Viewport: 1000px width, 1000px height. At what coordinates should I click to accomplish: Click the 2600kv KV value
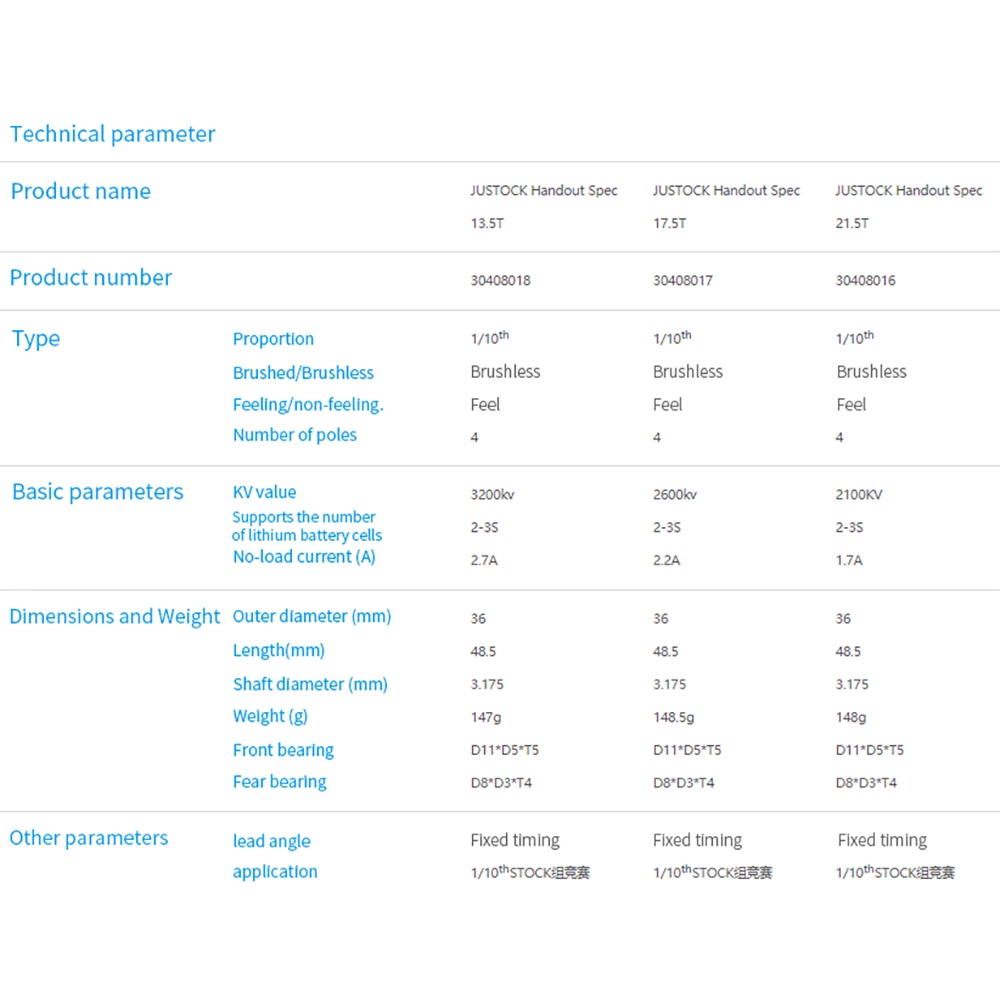tap(675, 495)
